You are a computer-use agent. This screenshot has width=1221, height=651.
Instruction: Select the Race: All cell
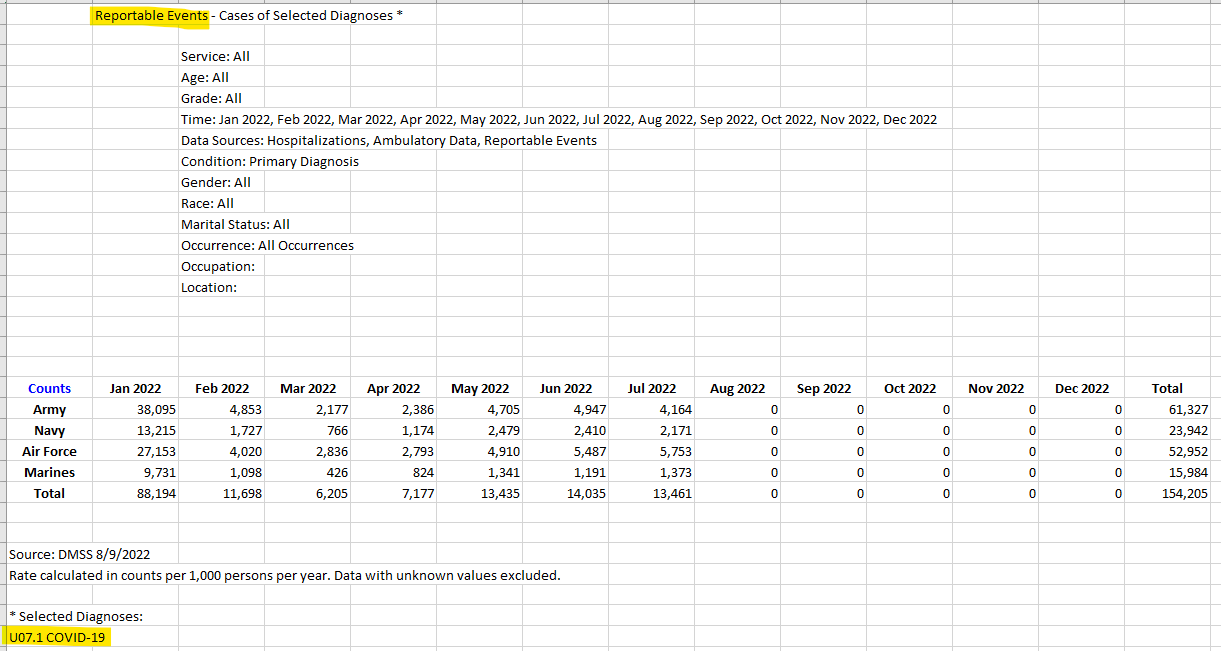click(x=207, y=203)
